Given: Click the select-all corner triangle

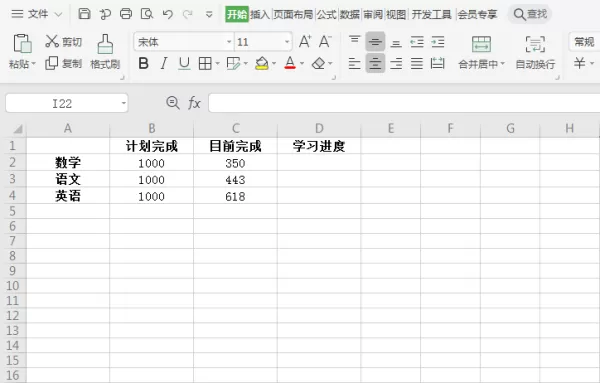Looking at the screenshot, I should pos(18,129).
